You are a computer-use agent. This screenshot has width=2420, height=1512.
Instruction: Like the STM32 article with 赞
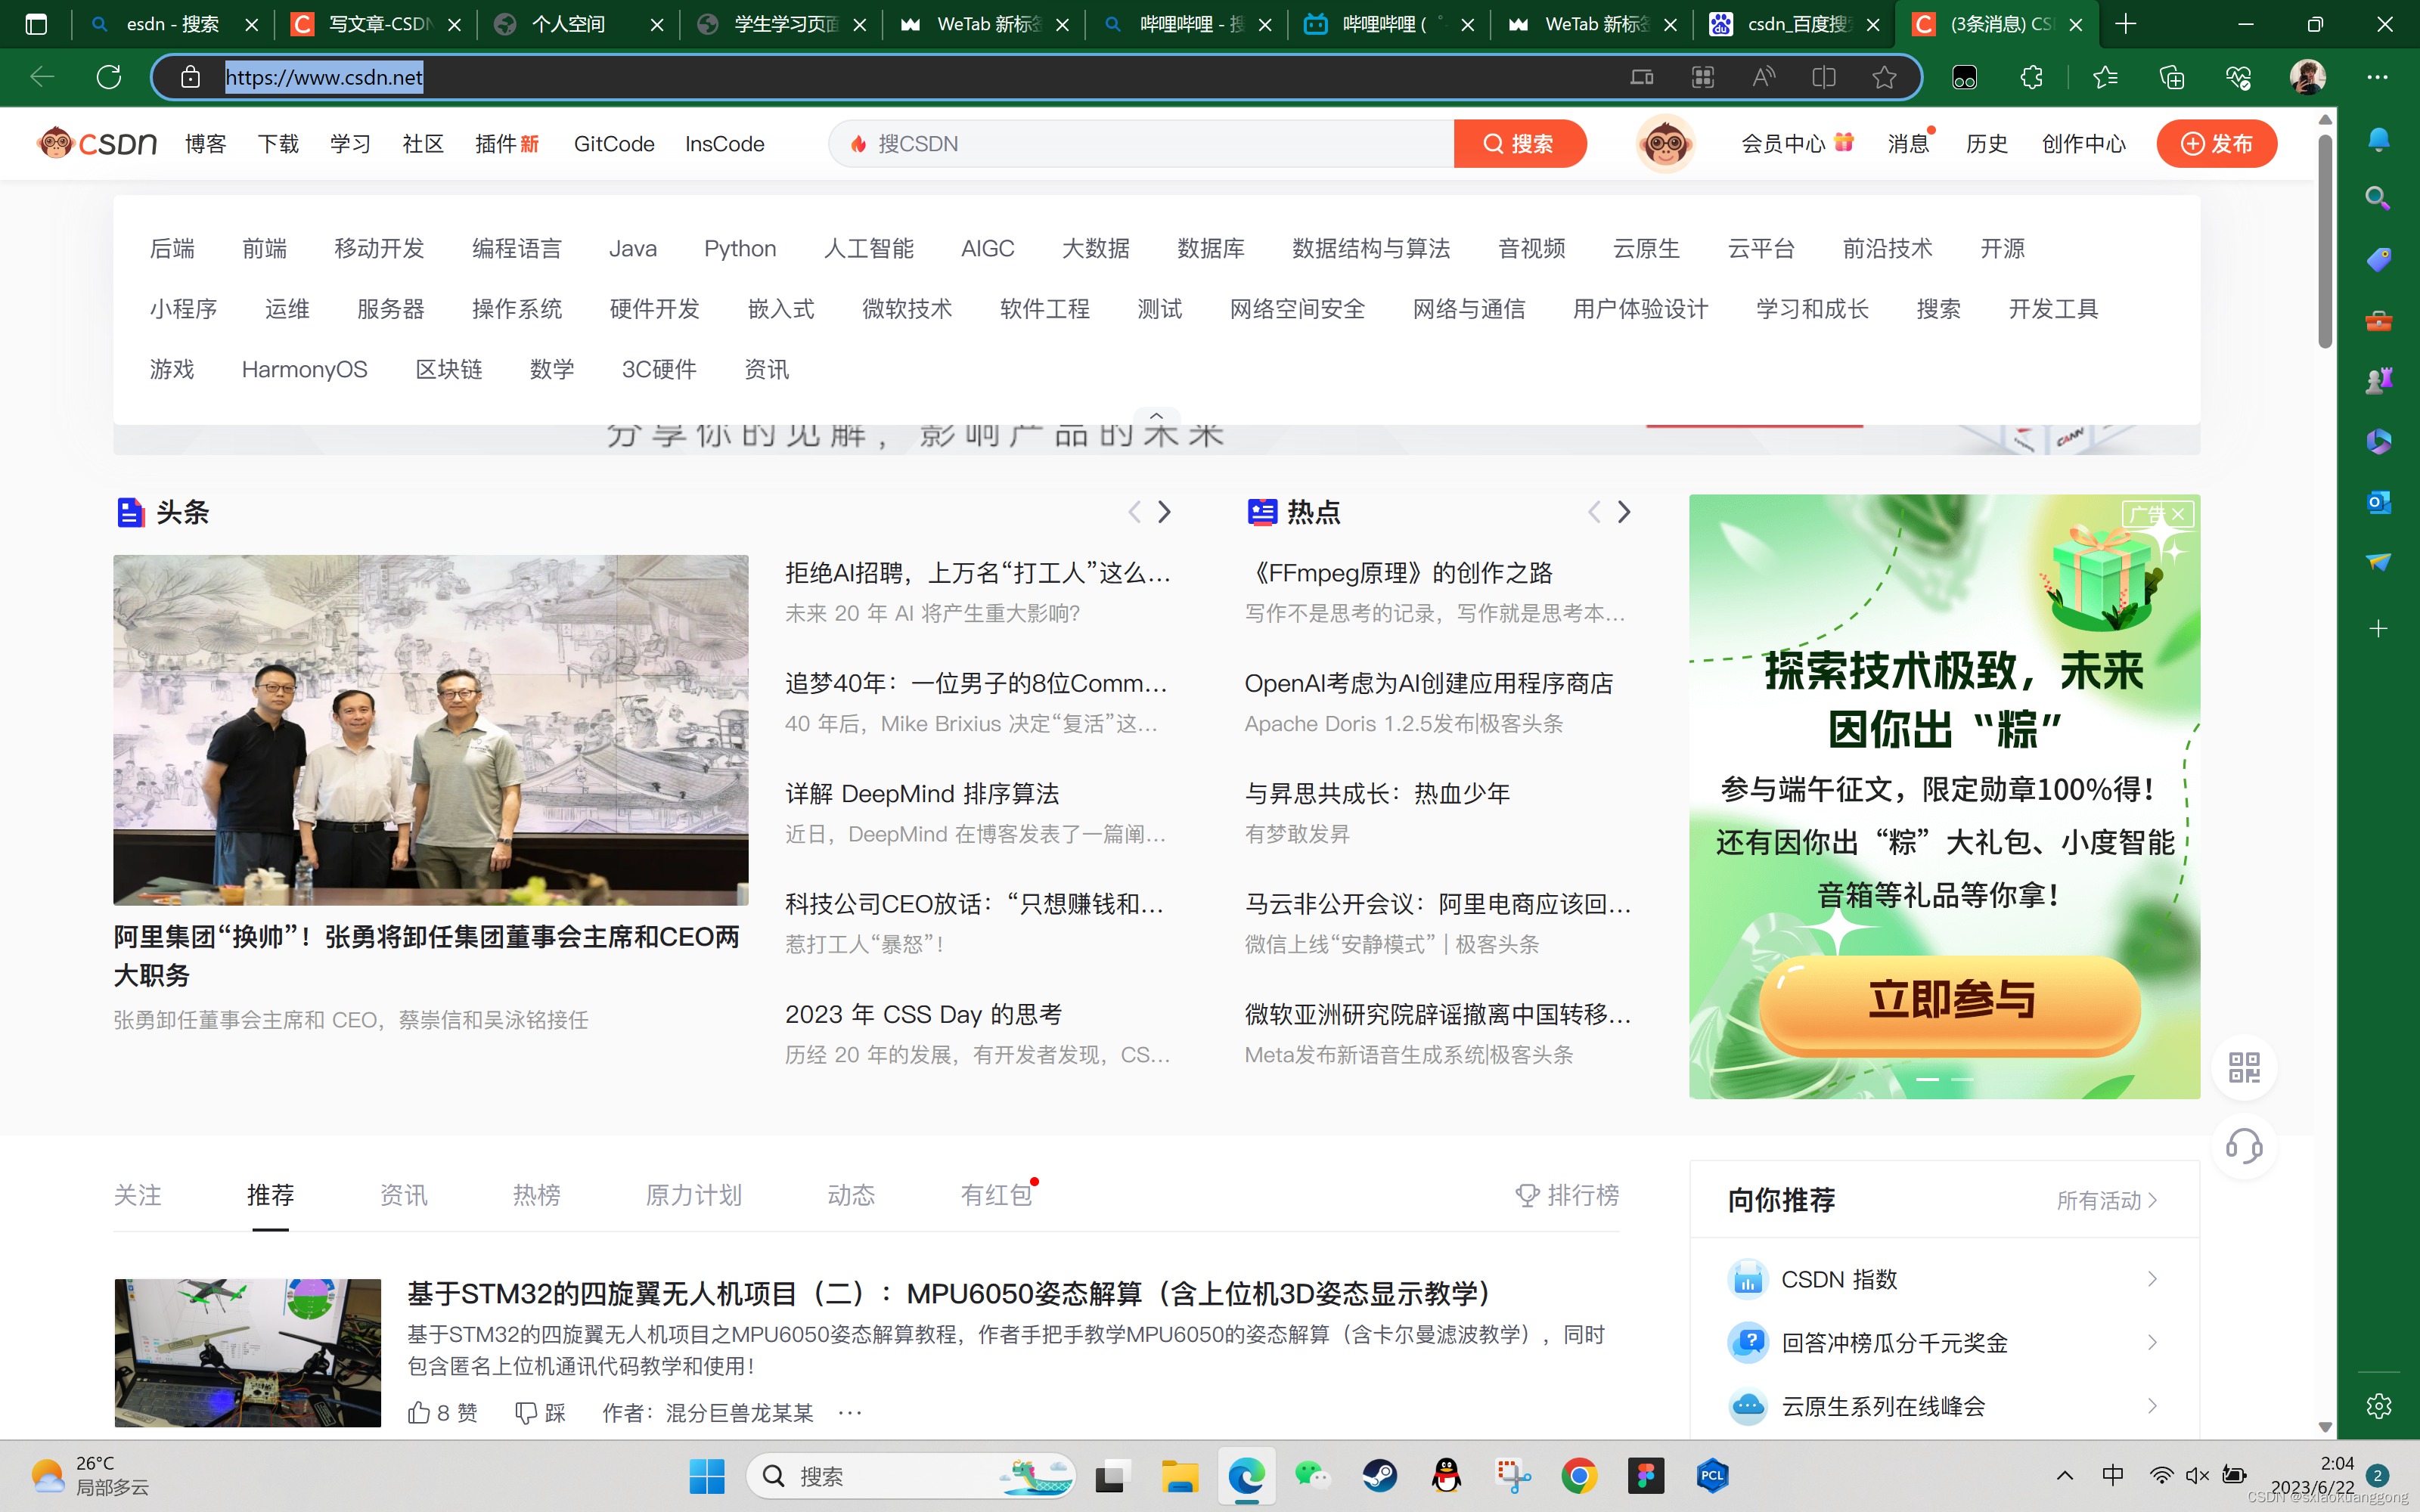[442, 1412]
